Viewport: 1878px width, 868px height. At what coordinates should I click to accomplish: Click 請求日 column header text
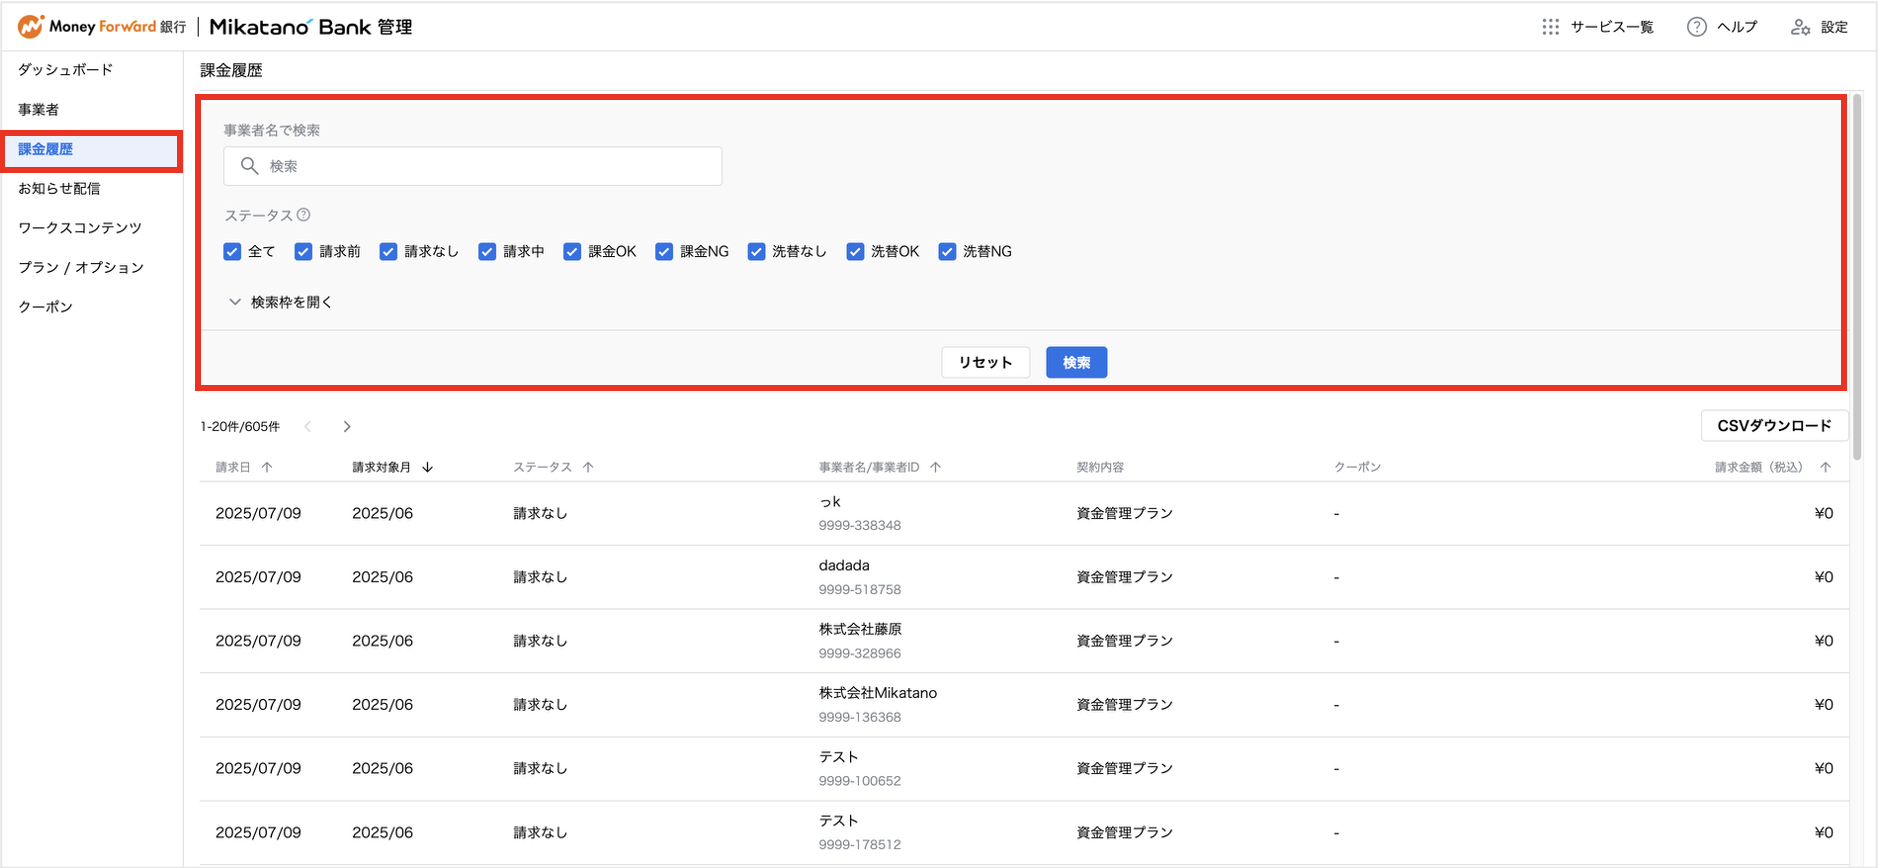click(x=234, y=467)
